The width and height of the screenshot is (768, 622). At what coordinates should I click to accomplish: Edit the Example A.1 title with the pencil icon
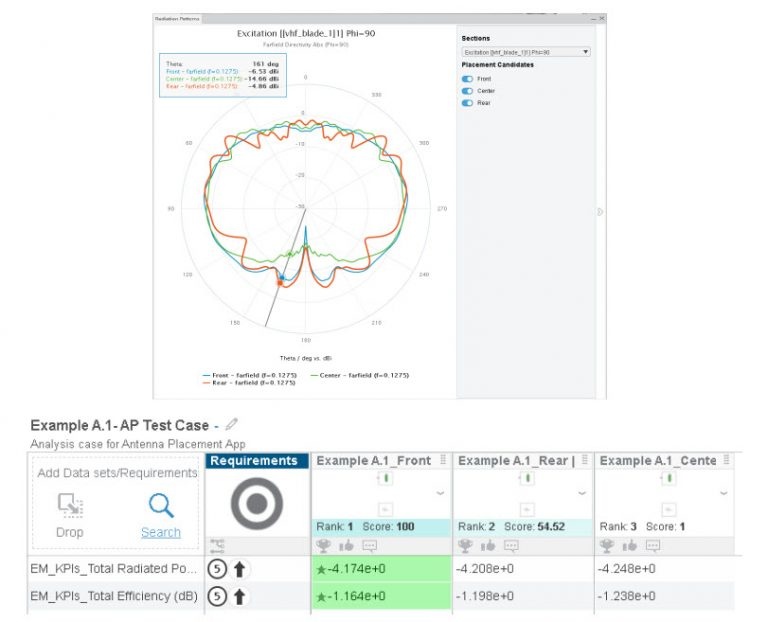click(x=231, y=424)
